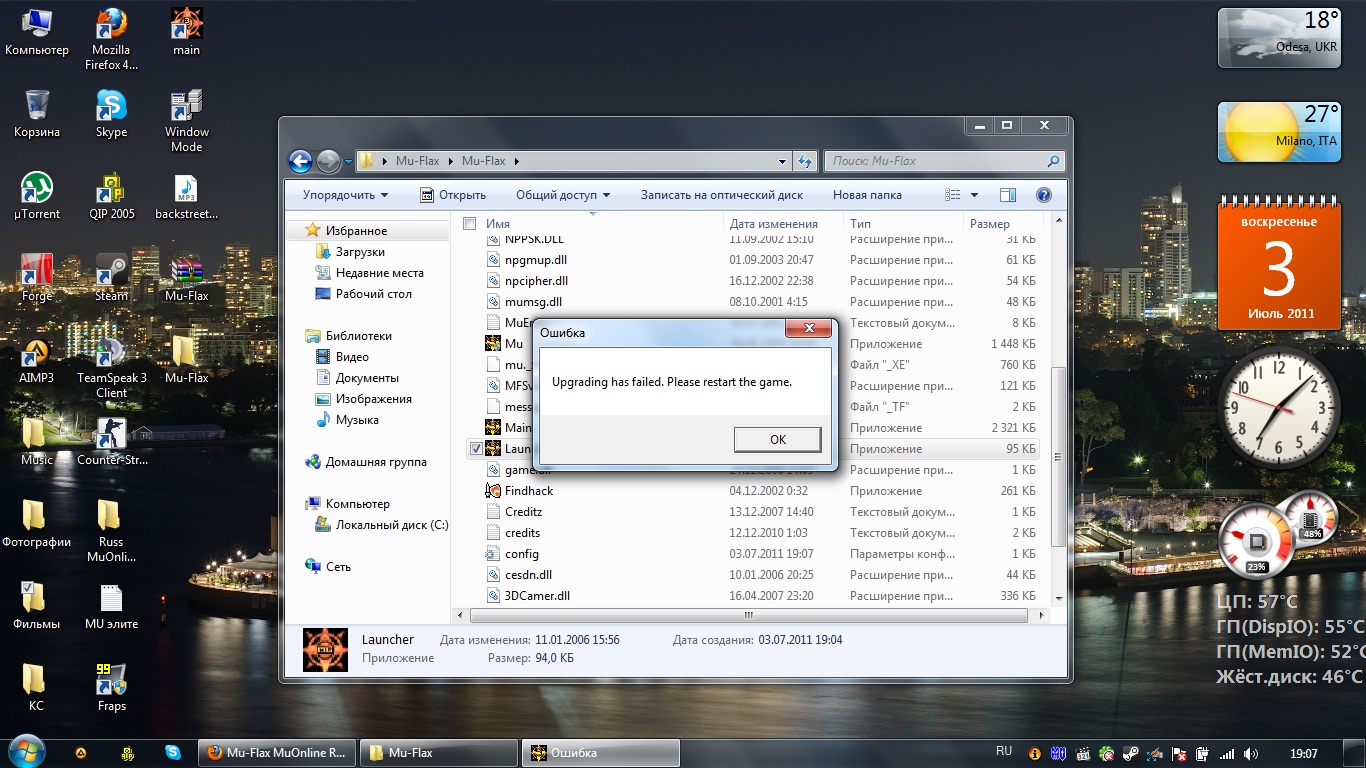
Task: Click Записать на оптический диск
Action: click(721, 195)
